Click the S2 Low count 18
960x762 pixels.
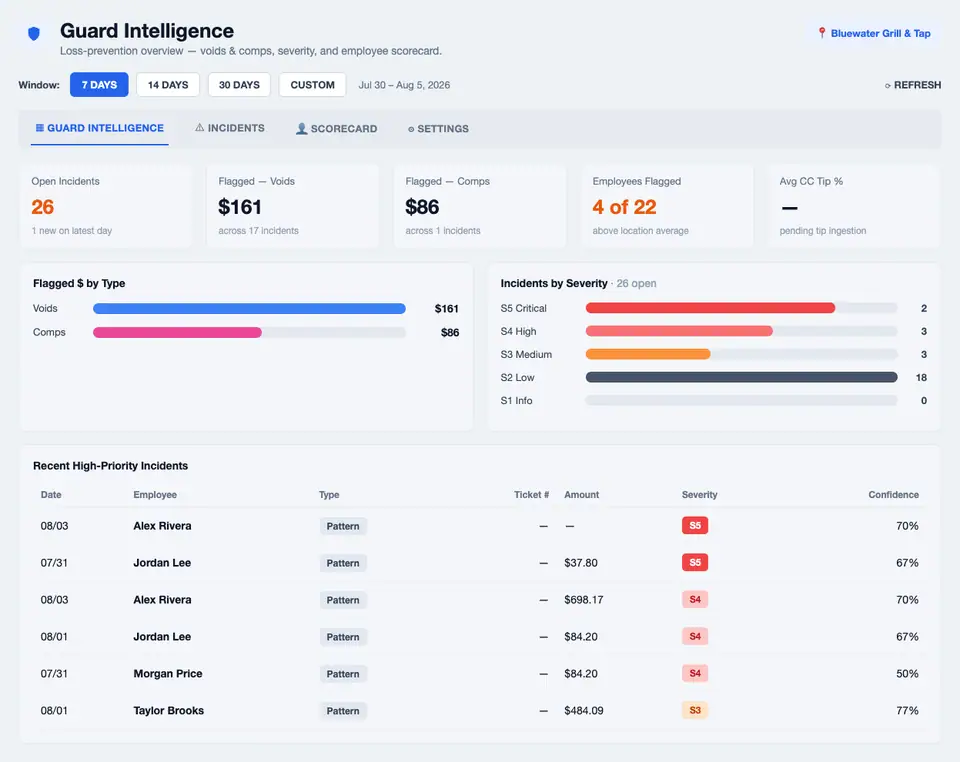tap(921, 378)
